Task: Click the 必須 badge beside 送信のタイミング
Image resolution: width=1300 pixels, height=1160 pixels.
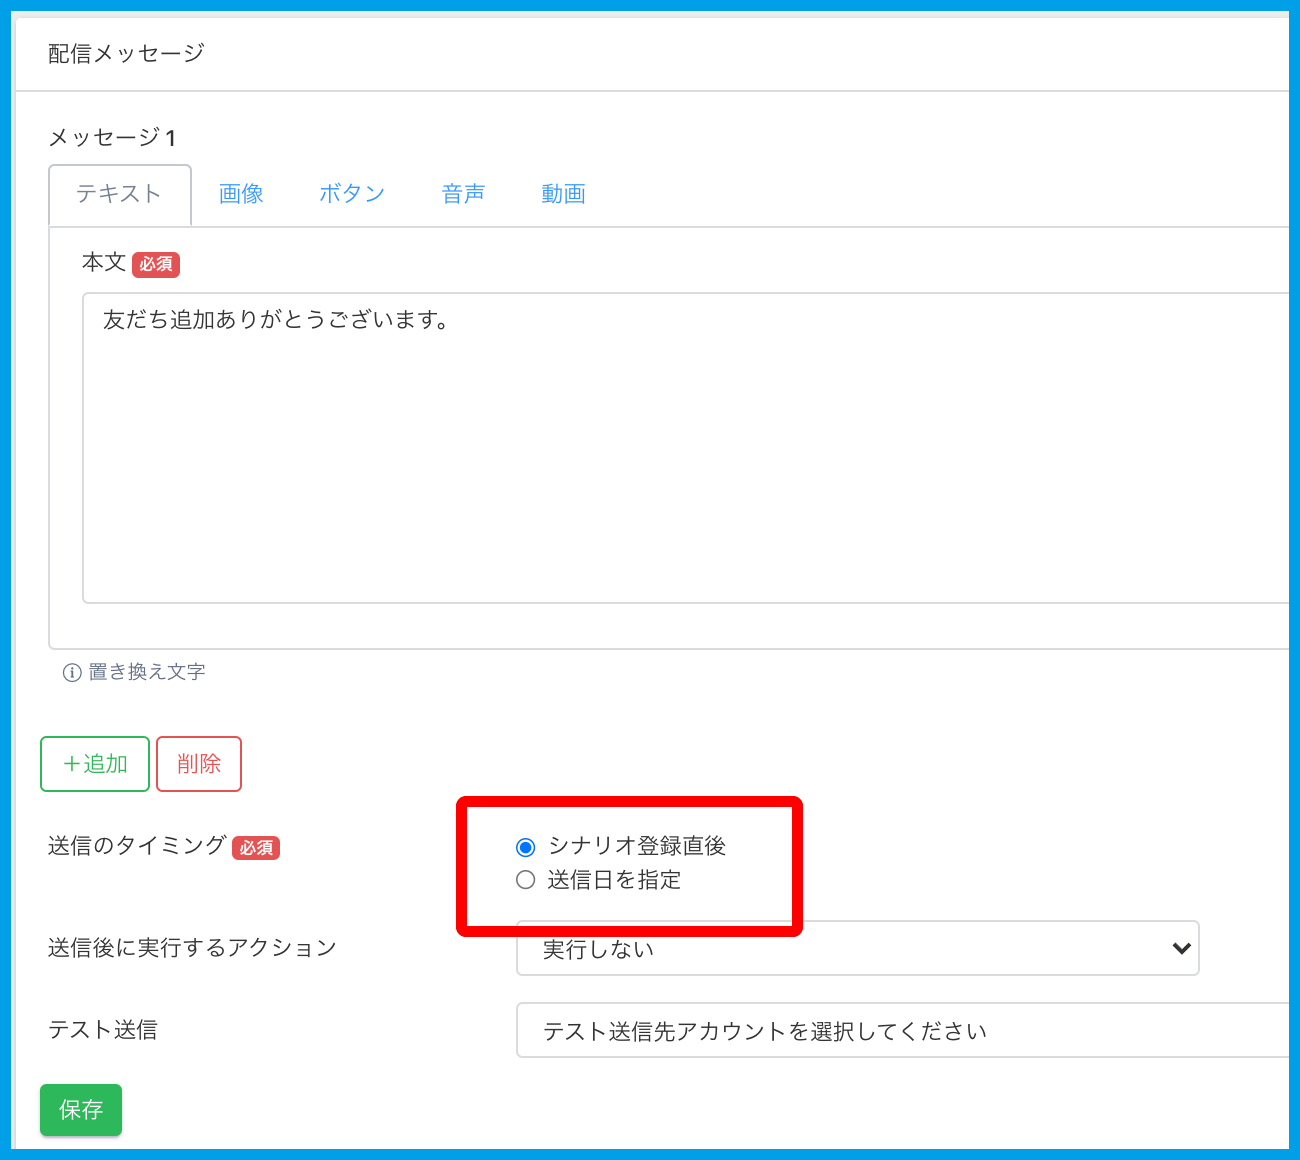Action: tap(256, 848)
